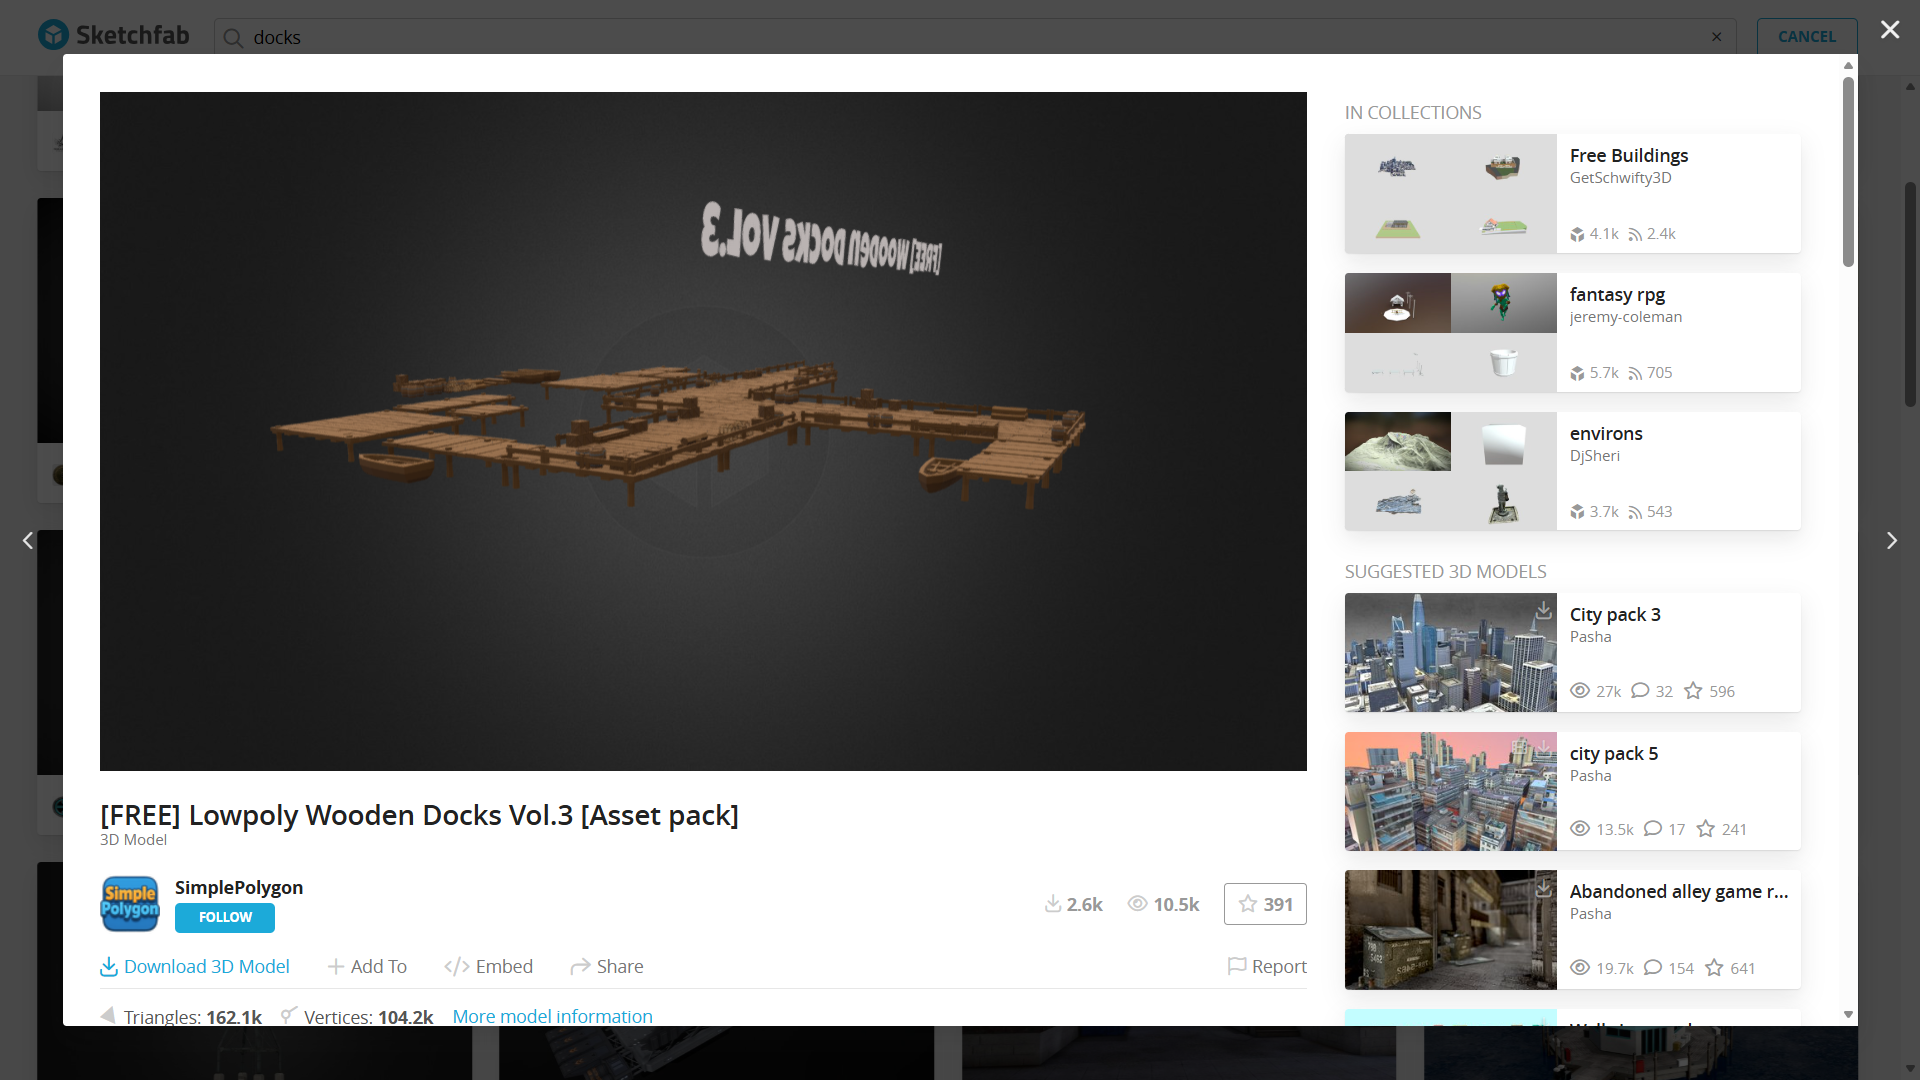Image resolution: width=1920 pixels, height=1080 pixels.
Task: Click the Sketchfab logo
Action: tap(113, 35)
